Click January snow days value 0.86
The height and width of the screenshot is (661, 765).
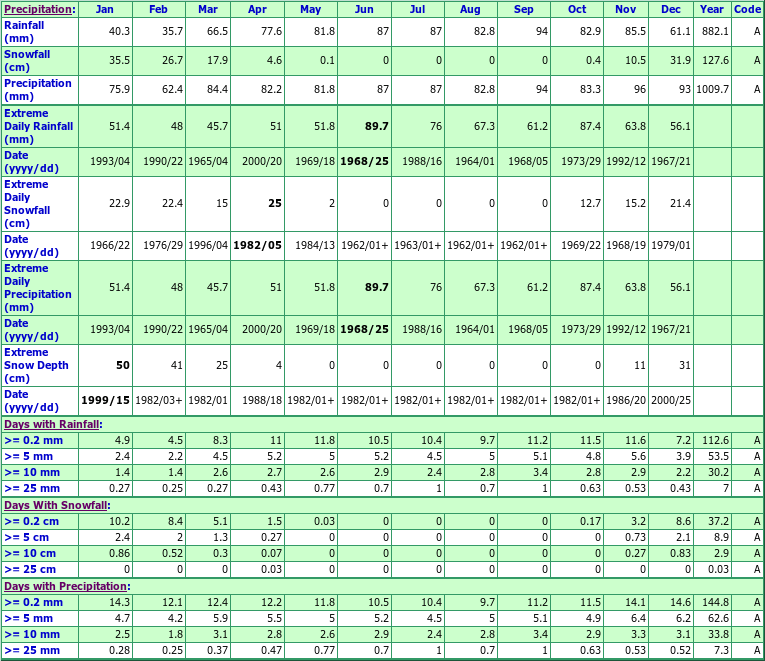tap(119, 554)
